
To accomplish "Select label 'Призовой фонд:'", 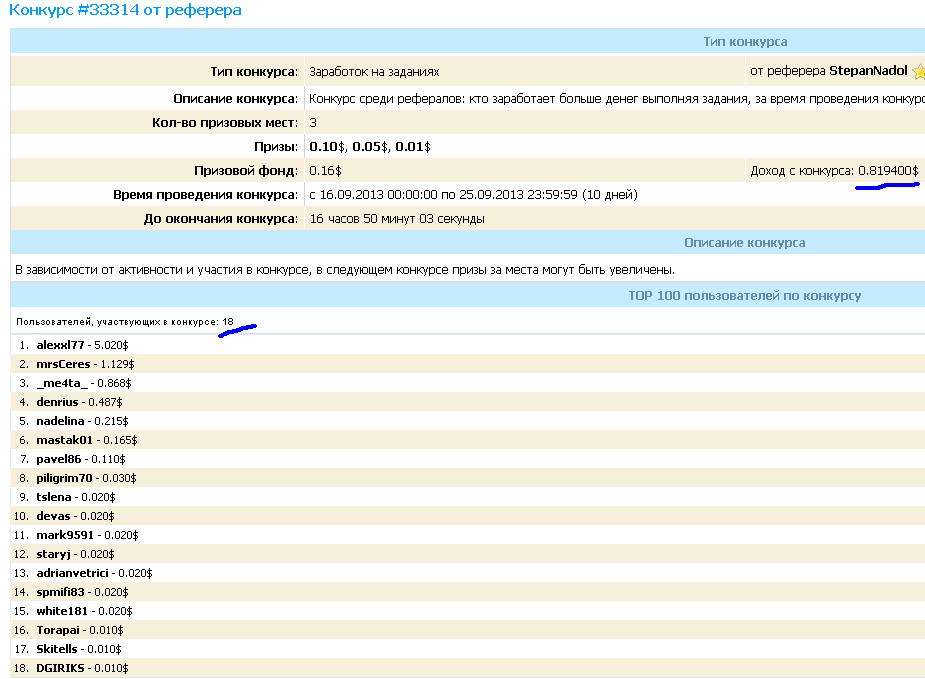I will pyautogui.click(x=246, y=170).
